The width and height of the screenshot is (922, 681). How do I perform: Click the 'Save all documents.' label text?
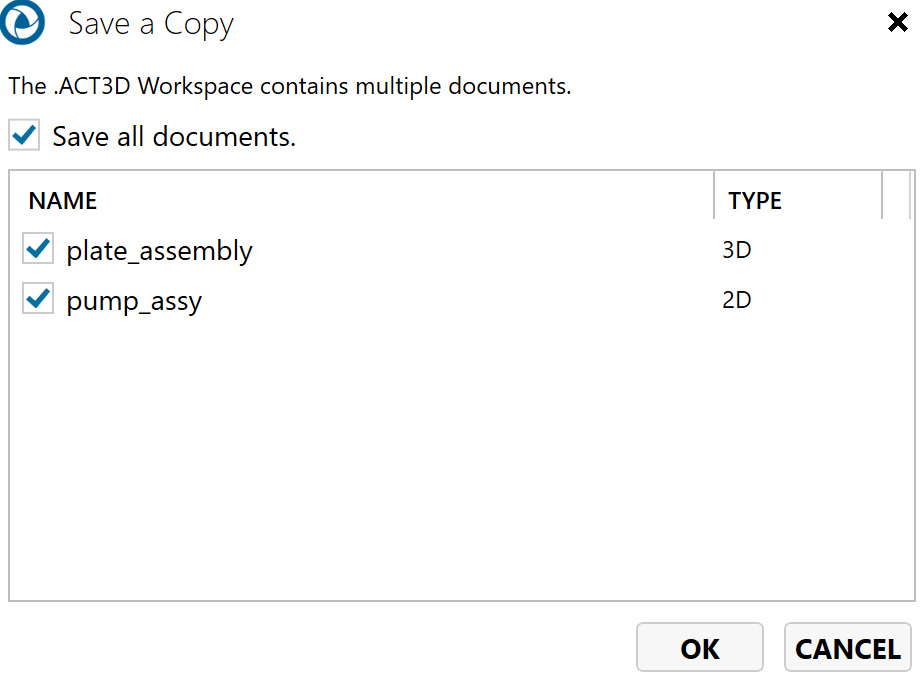click(x=174, y=137)
